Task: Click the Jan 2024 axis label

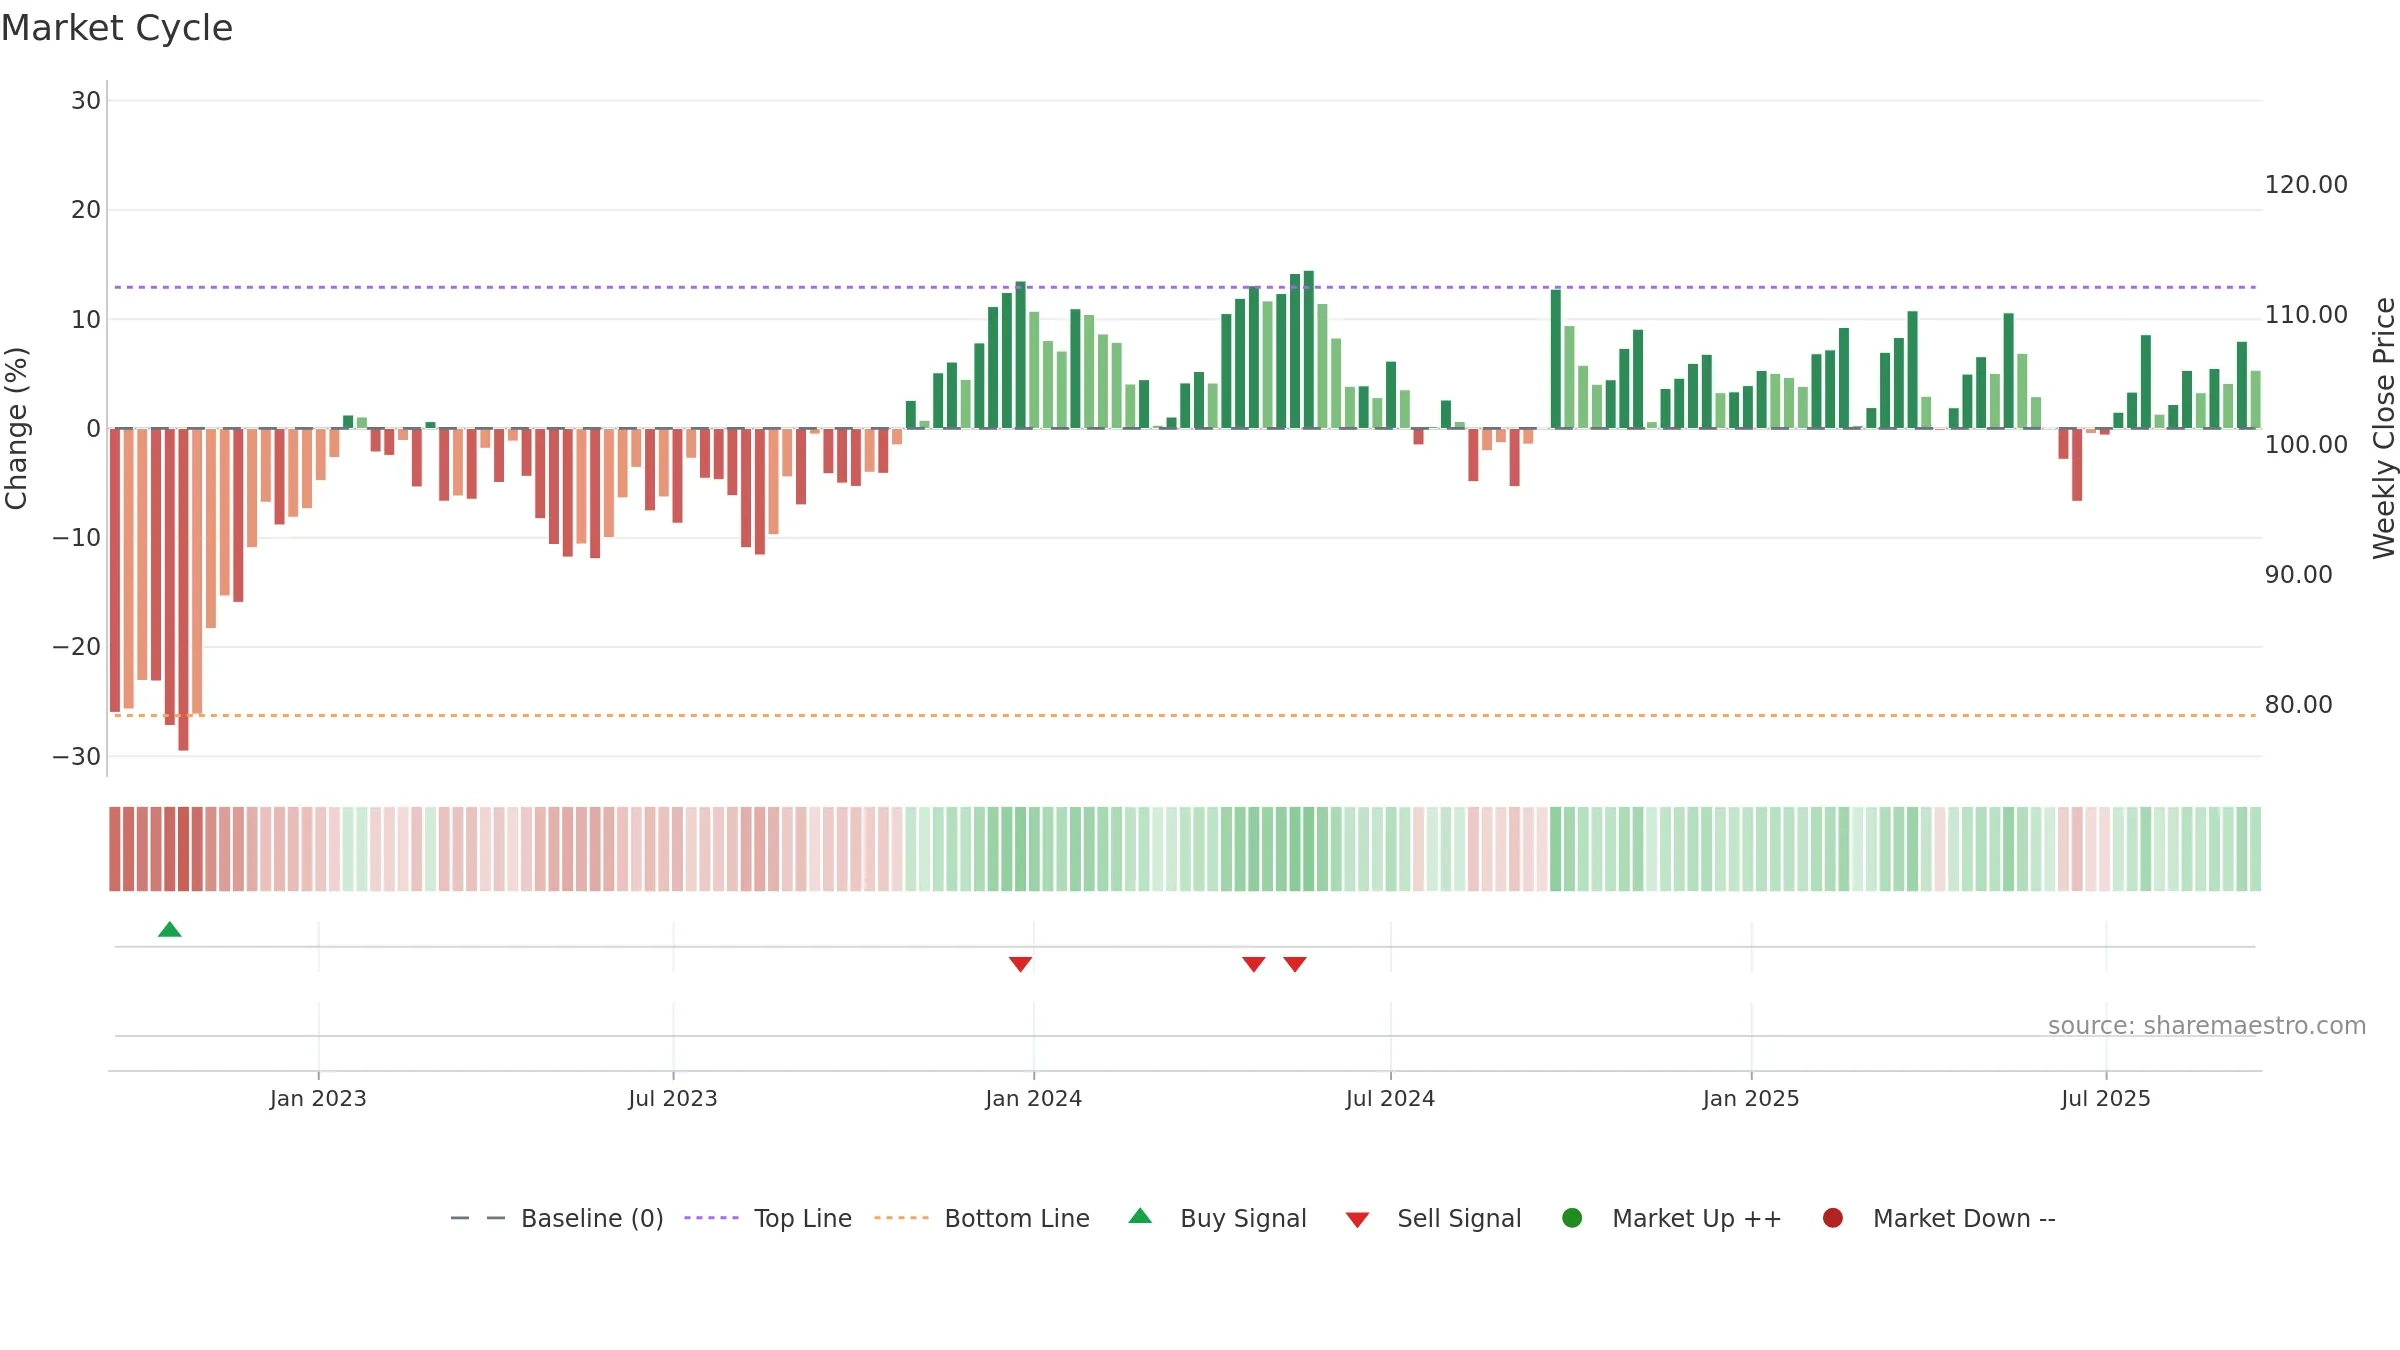Action: (1033, 1098)
